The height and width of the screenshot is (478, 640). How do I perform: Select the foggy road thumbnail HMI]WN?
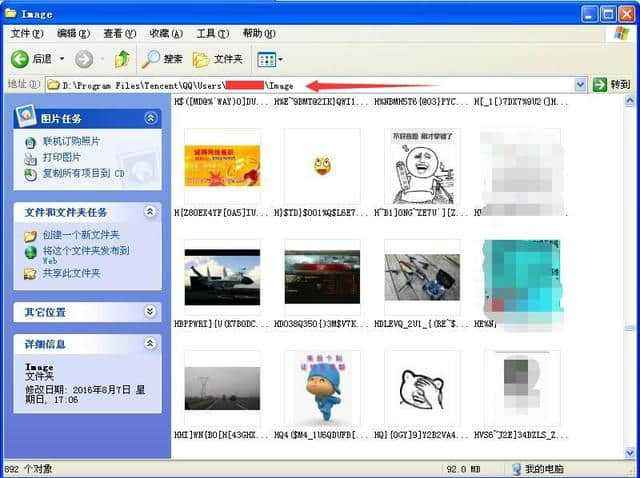[222, 388]
